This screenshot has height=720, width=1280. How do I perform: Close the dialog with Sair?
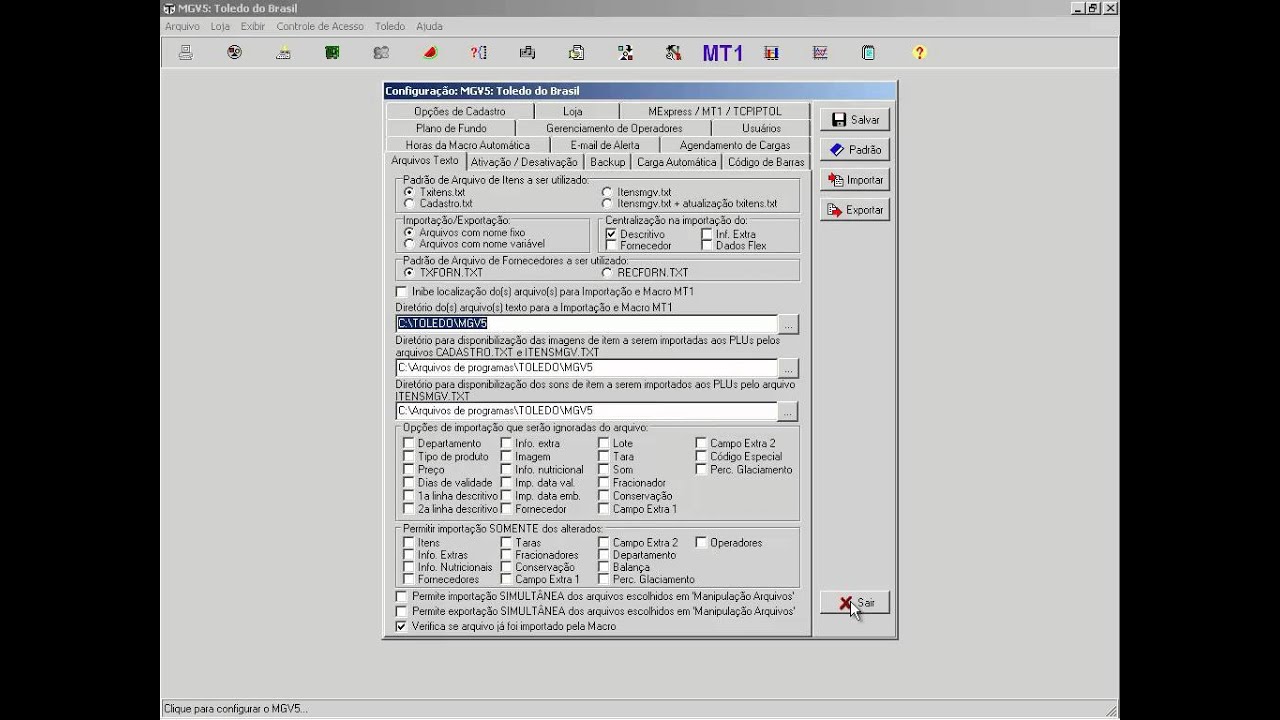tap(855, 603)
